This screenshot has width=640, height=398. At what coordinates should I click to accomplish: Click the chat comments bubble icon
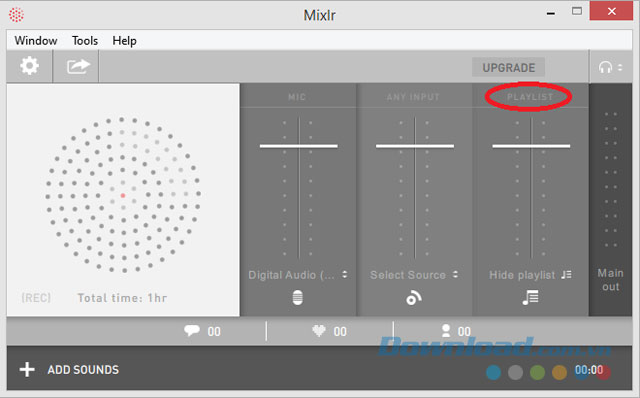point(192,330)
